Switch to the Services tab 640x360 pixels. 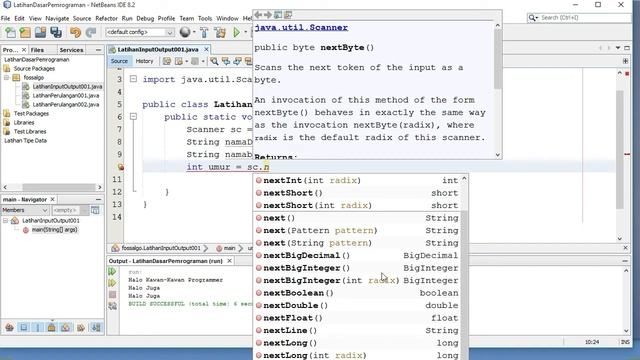(x=71, y=50)
